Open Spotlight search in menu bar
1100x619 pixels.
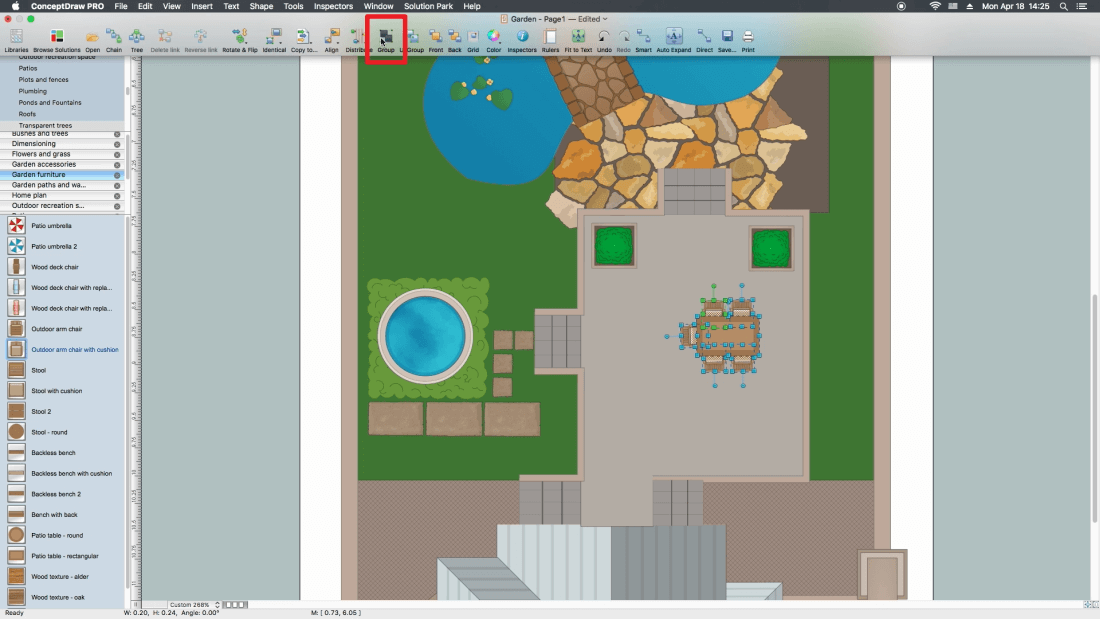coord(1064,6)
